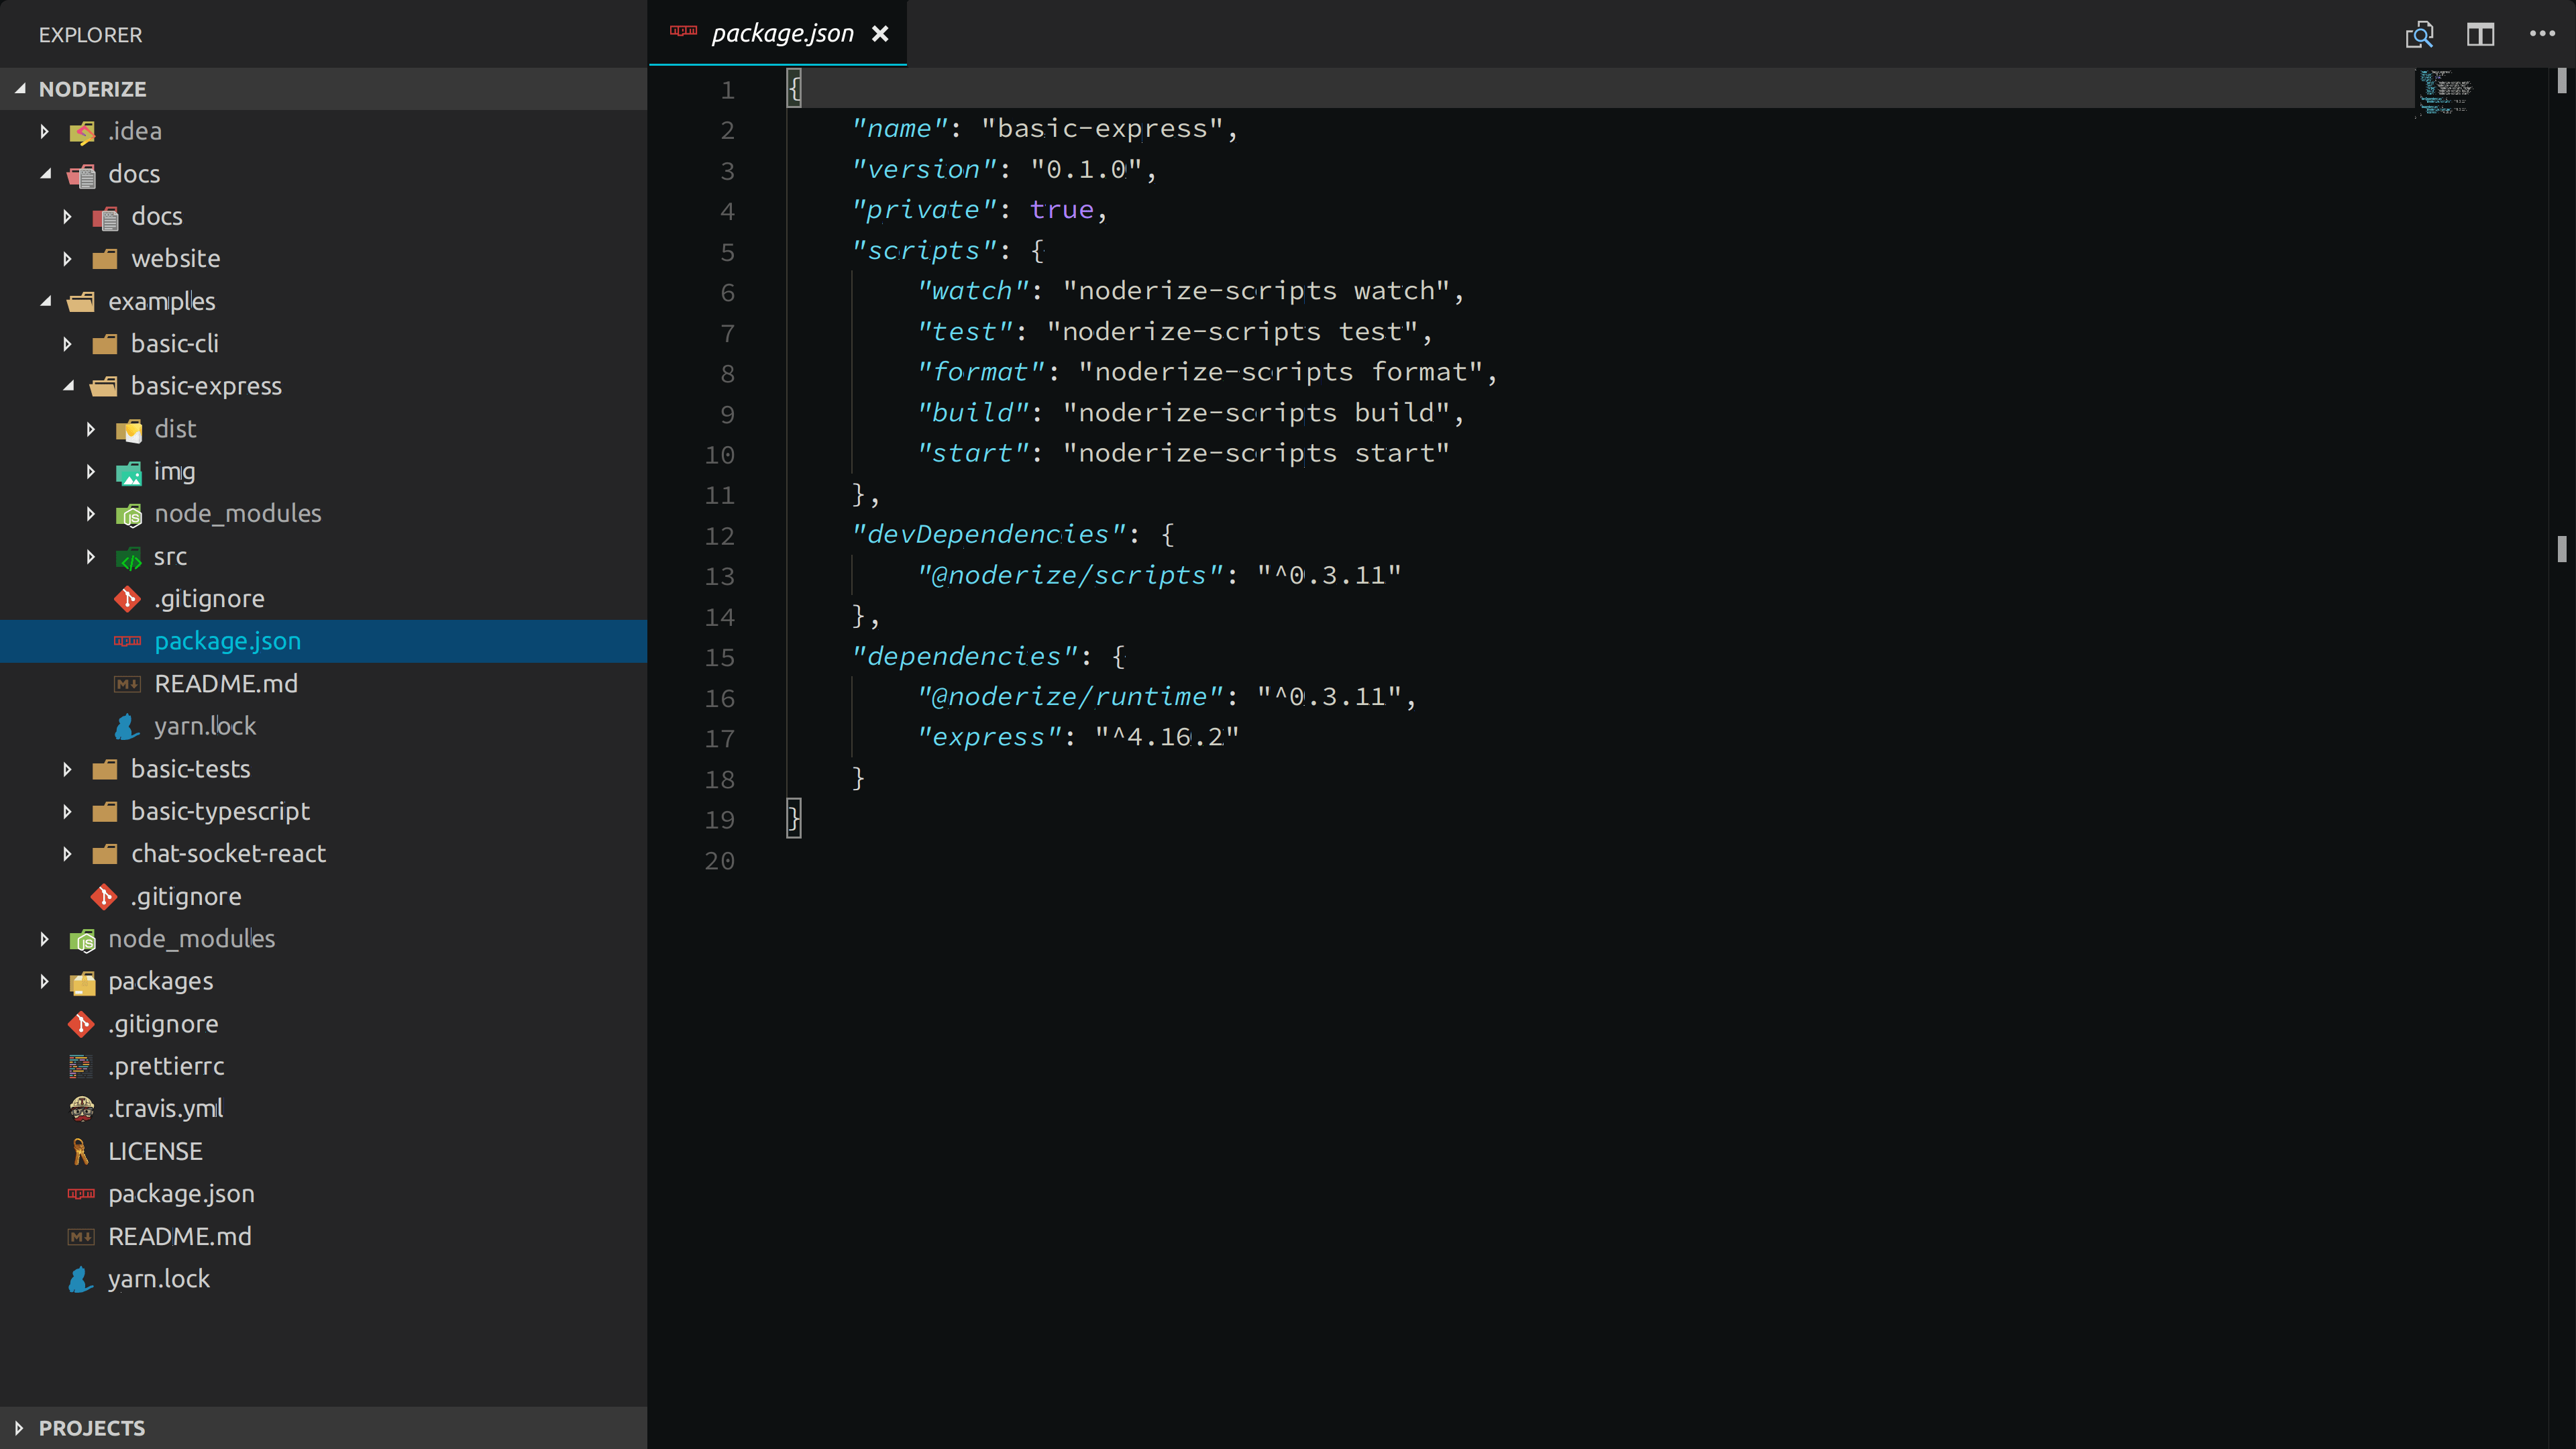Close the package.json editor tab
Image resolution: width=2576 pixels, height=1449 pixels.
(880, 34)
